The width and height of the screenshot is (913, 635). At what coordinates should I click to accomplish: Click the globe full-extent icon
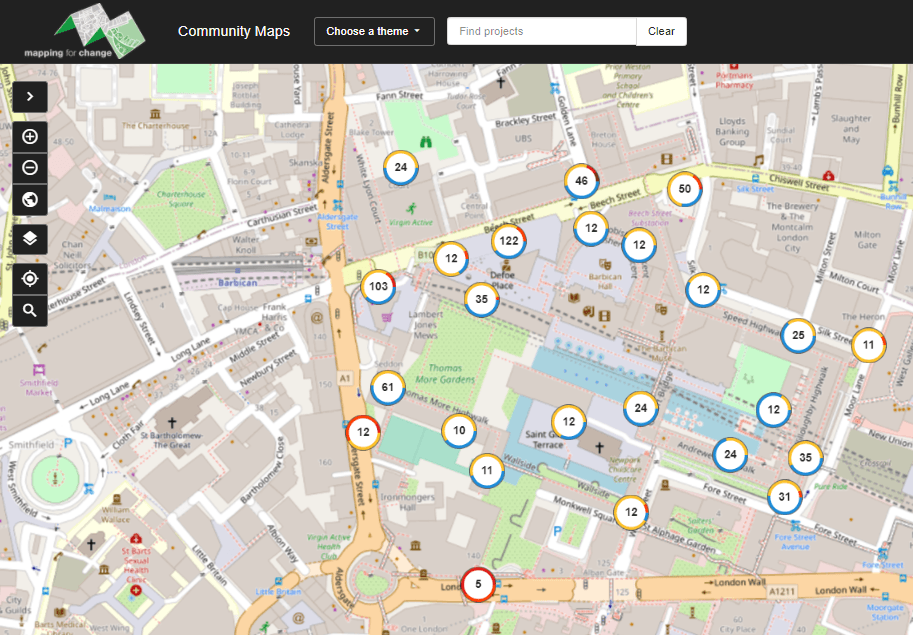(30, 200)
